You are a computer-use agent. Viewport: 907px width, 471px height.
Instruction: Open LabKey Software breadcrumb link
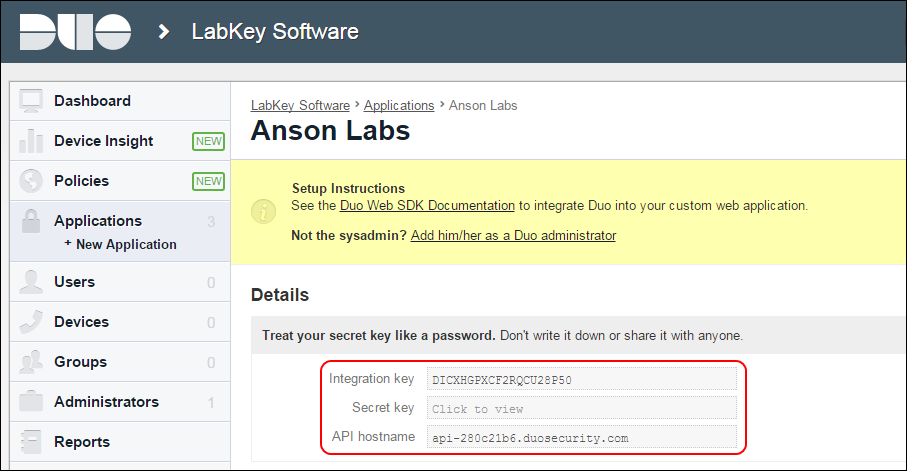click(300, 105)
